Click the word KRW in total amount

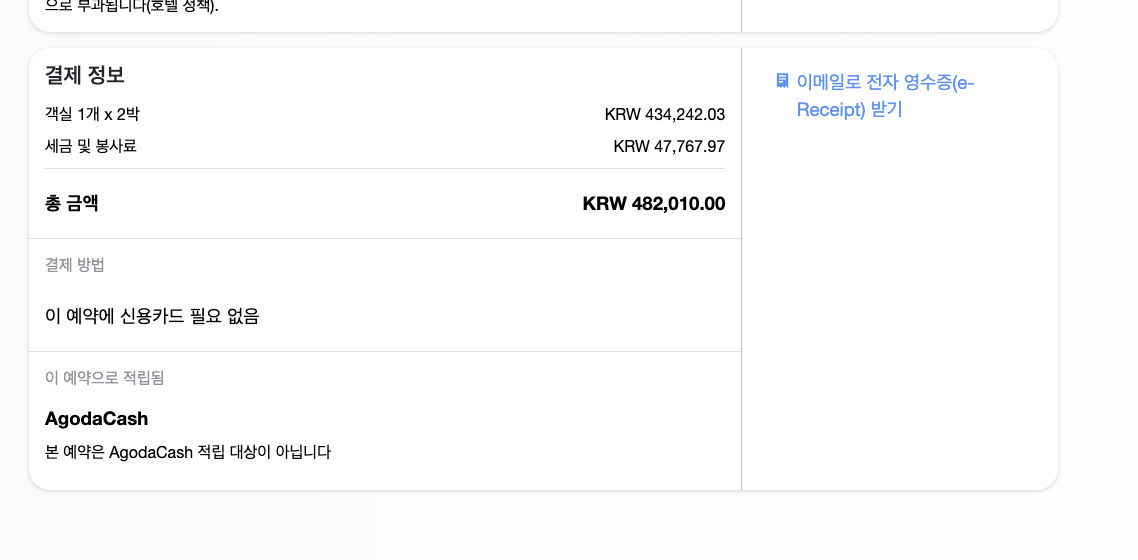605,204
